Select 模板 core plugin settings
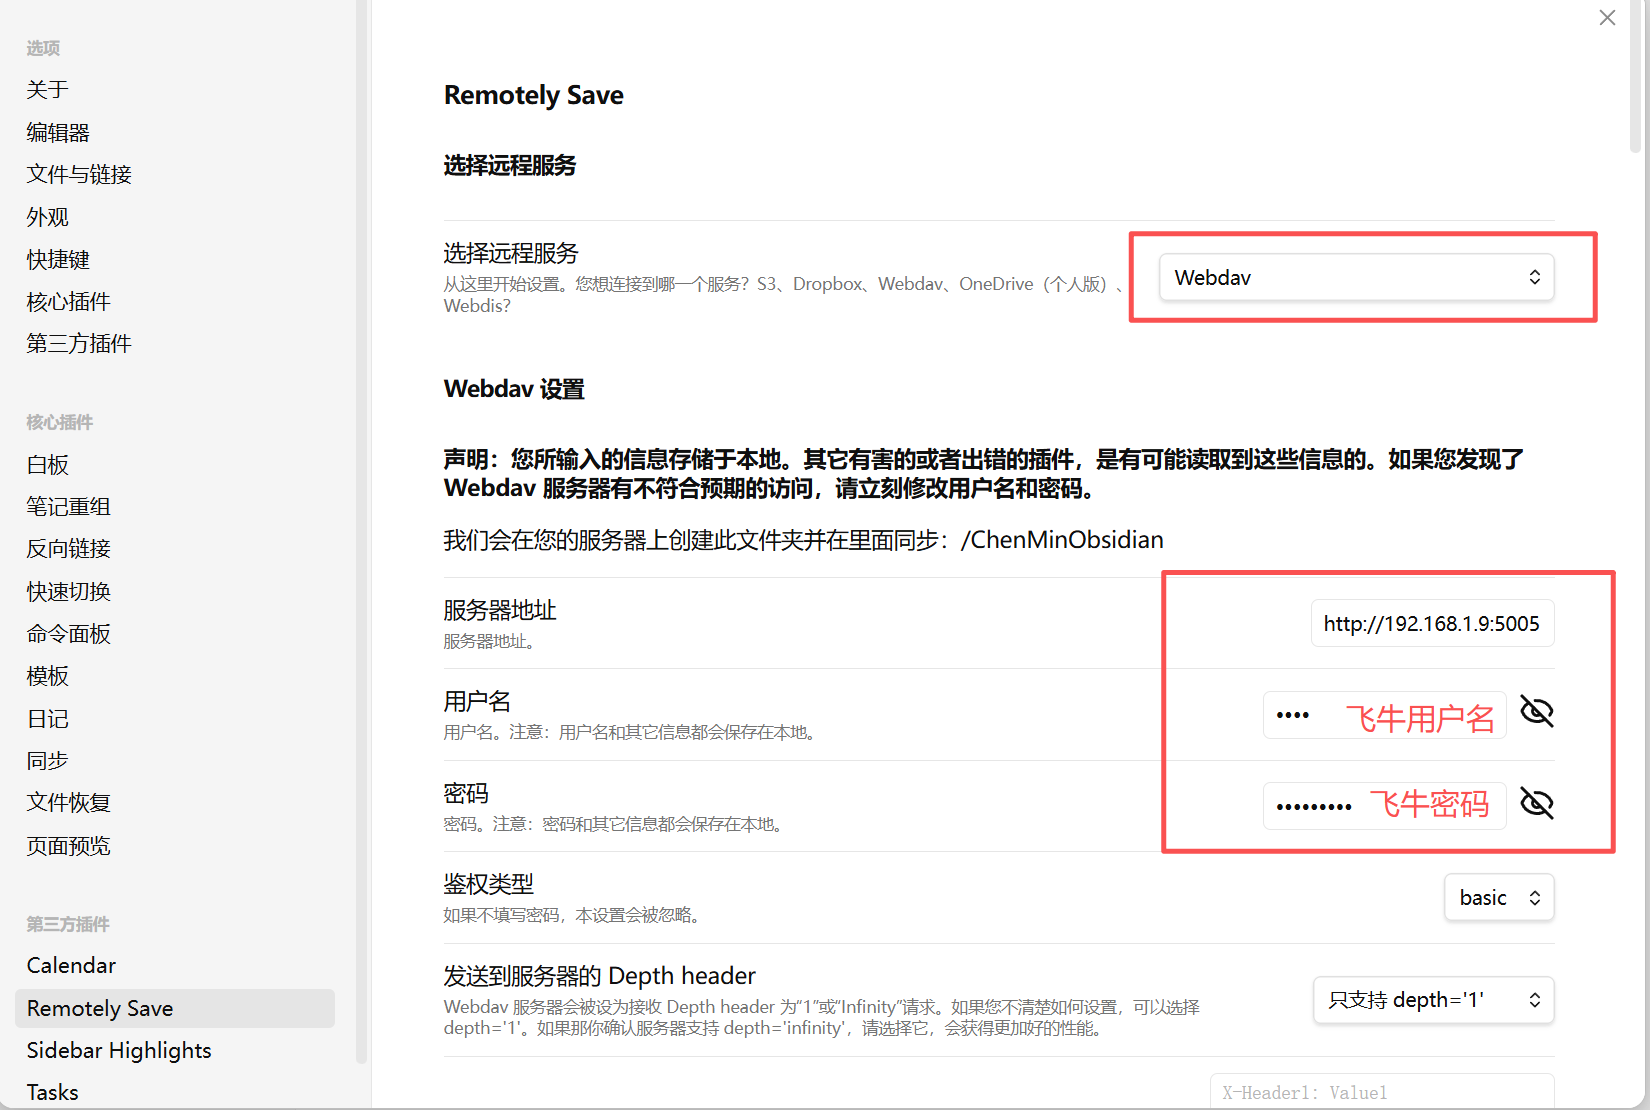Viewport: 1650px width, 1110px height. (x=48, y=676)
